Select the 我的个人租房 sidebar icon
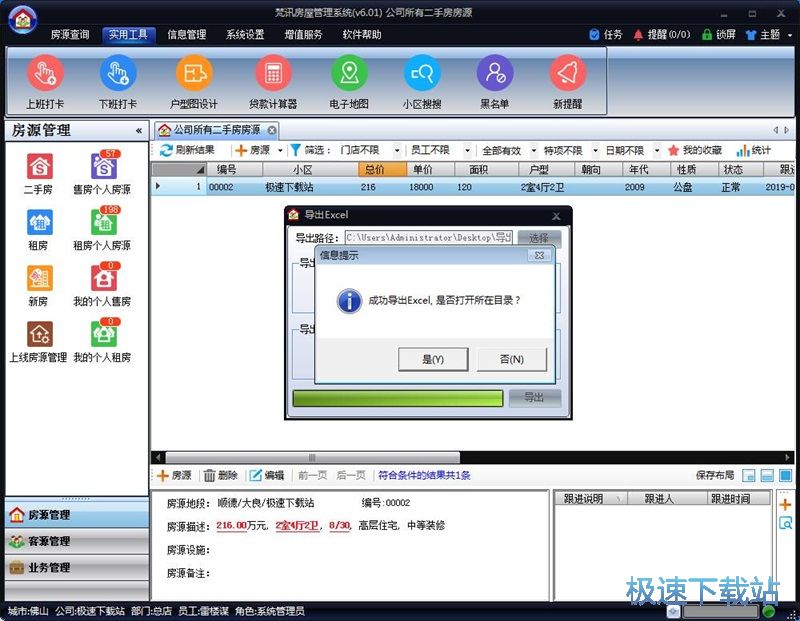The height and width of the screenshot is (621, 800). [x=104, y=333]
